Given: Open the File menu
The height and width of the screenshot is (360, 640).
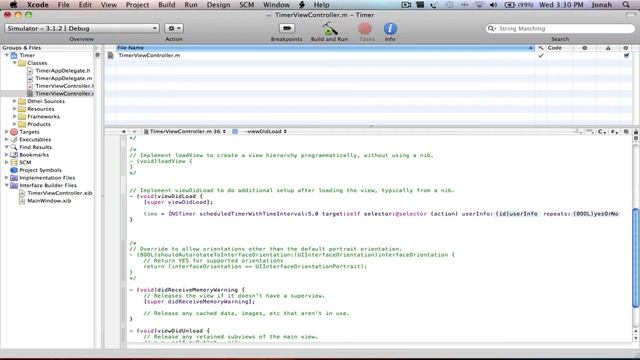Looking at the screenshot, I should pyautogui.click(x=63, y=5).
